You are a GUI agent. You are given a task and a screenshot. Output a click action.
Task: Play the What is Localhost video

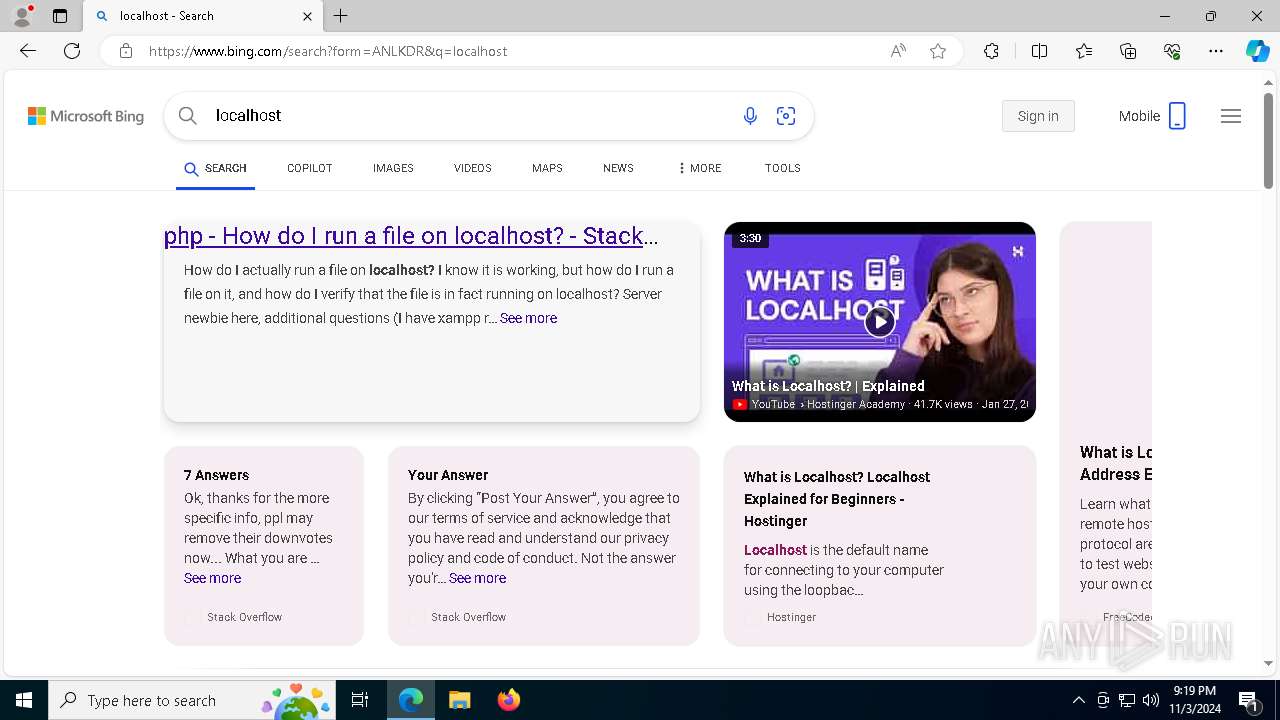point(879,322)
